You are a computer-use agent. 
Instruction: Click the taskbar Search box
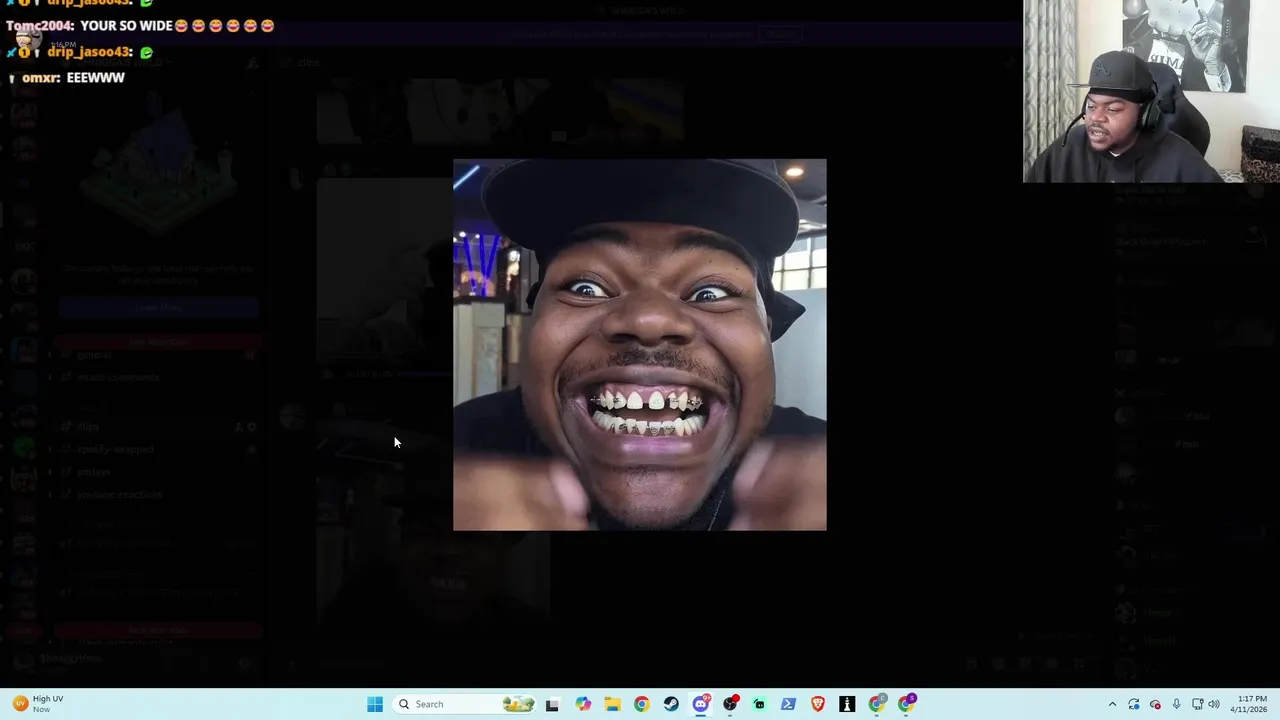point(466,704)
